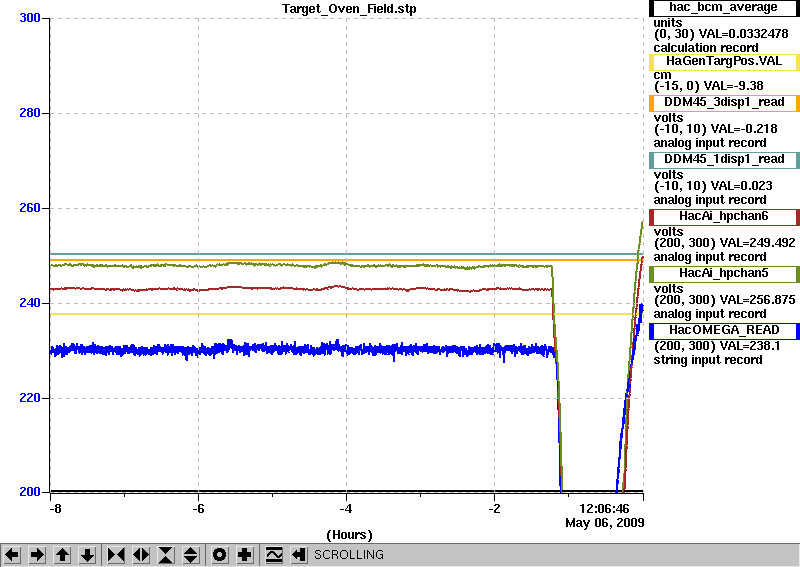Select the hac_bcm_average legend entry

pos(724,8)
